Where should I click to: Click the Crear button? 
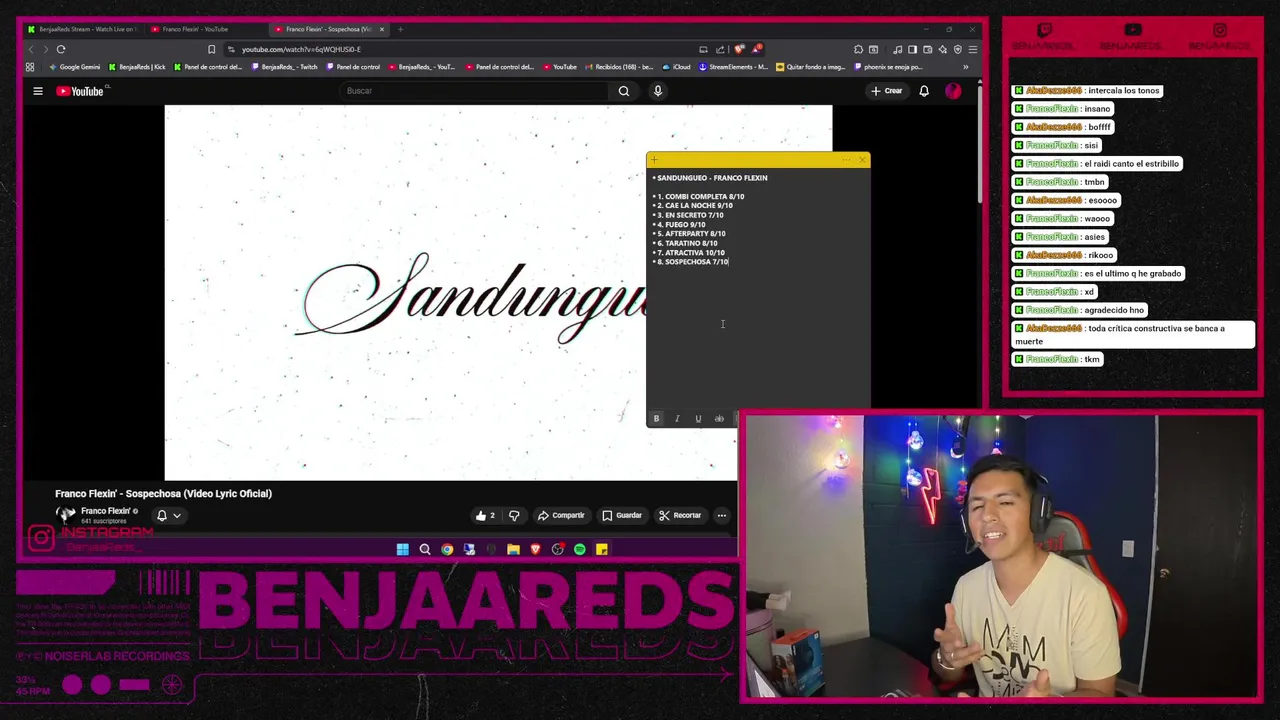tap(887, 91)
